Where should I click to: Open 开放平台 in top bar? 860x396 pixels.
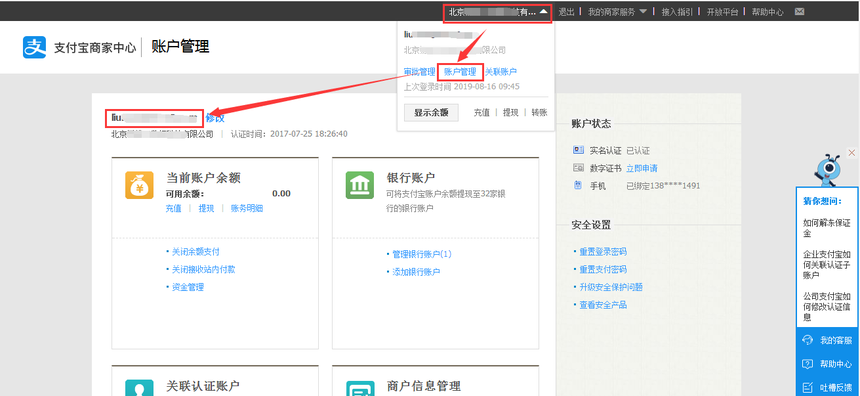point(722,12)
